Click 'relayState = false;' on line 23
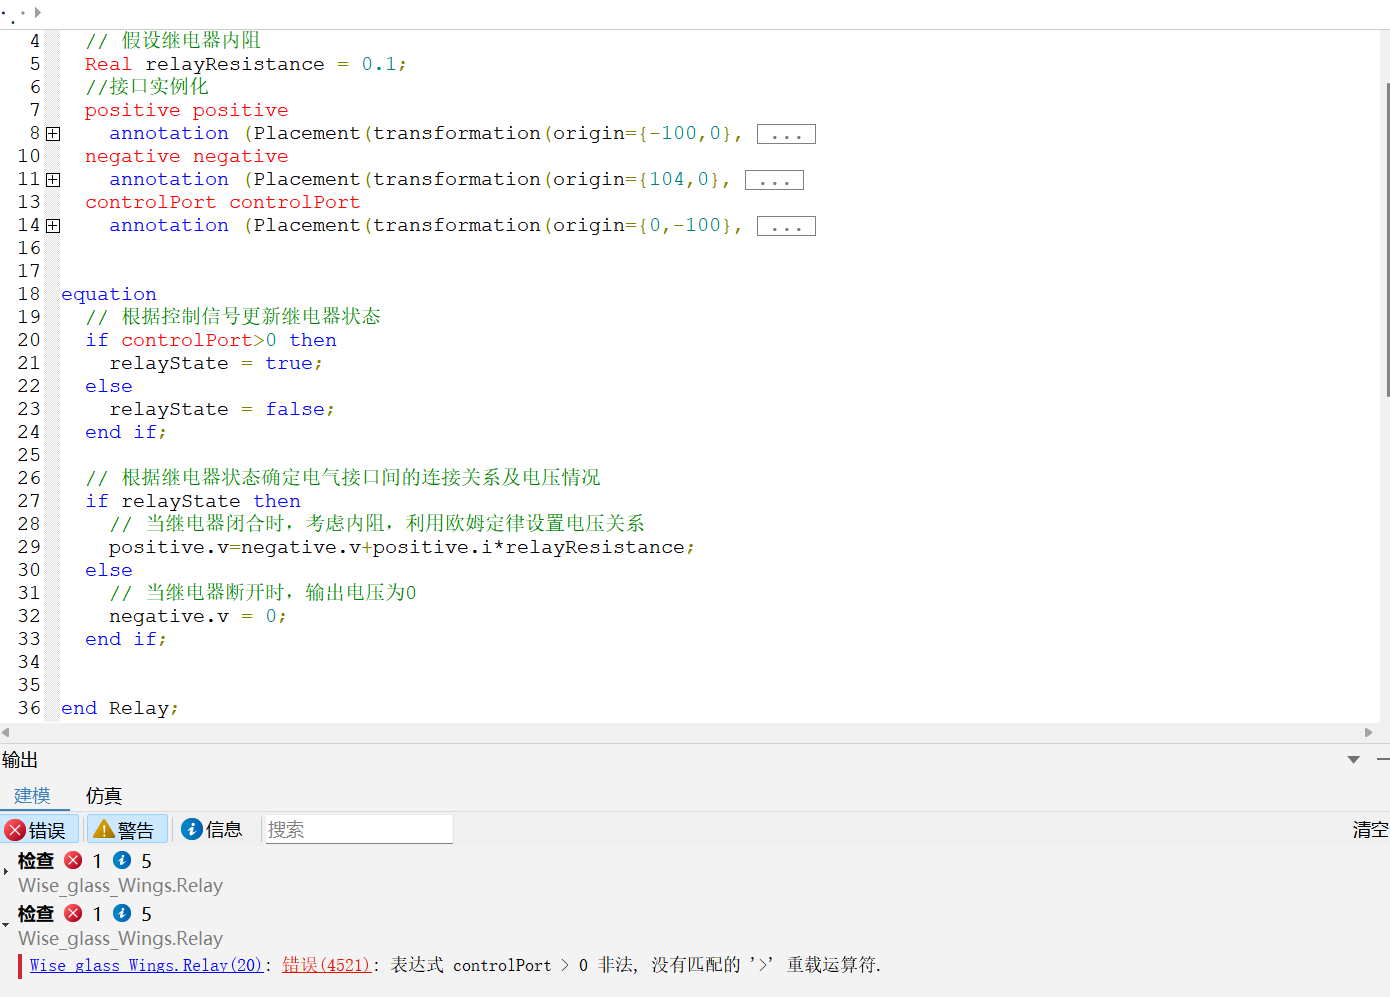The height and width of the screenshot is (997, 1390). coord(222,409)
